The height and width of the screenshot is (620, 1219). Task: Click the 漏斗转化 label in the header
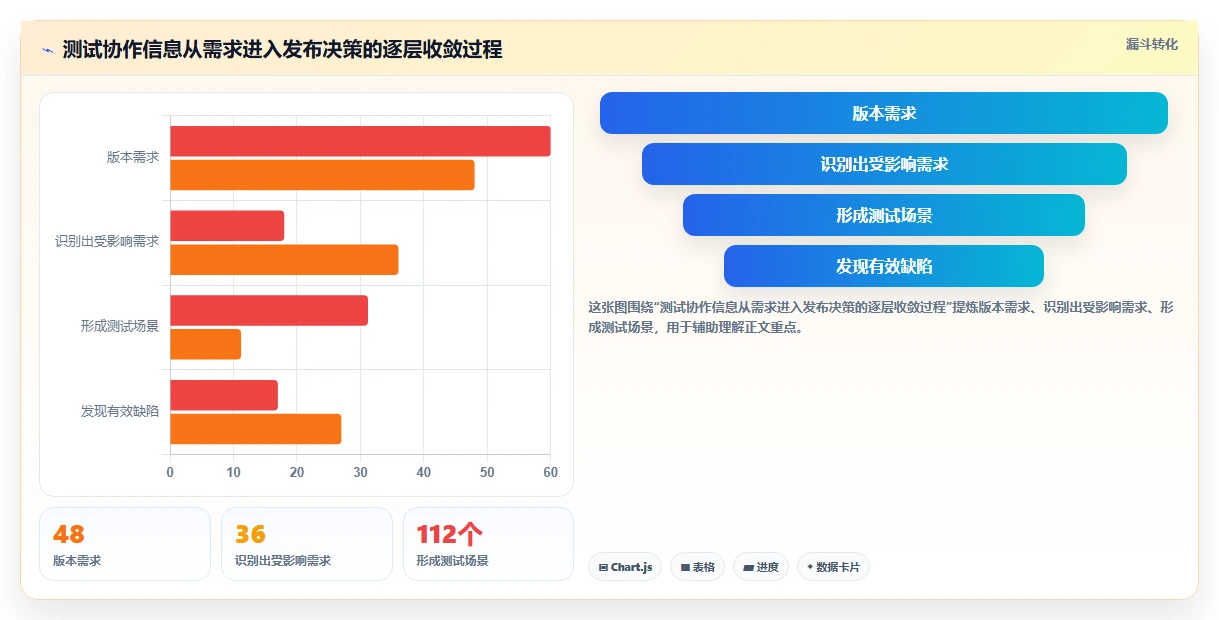tap(1152, 45)
